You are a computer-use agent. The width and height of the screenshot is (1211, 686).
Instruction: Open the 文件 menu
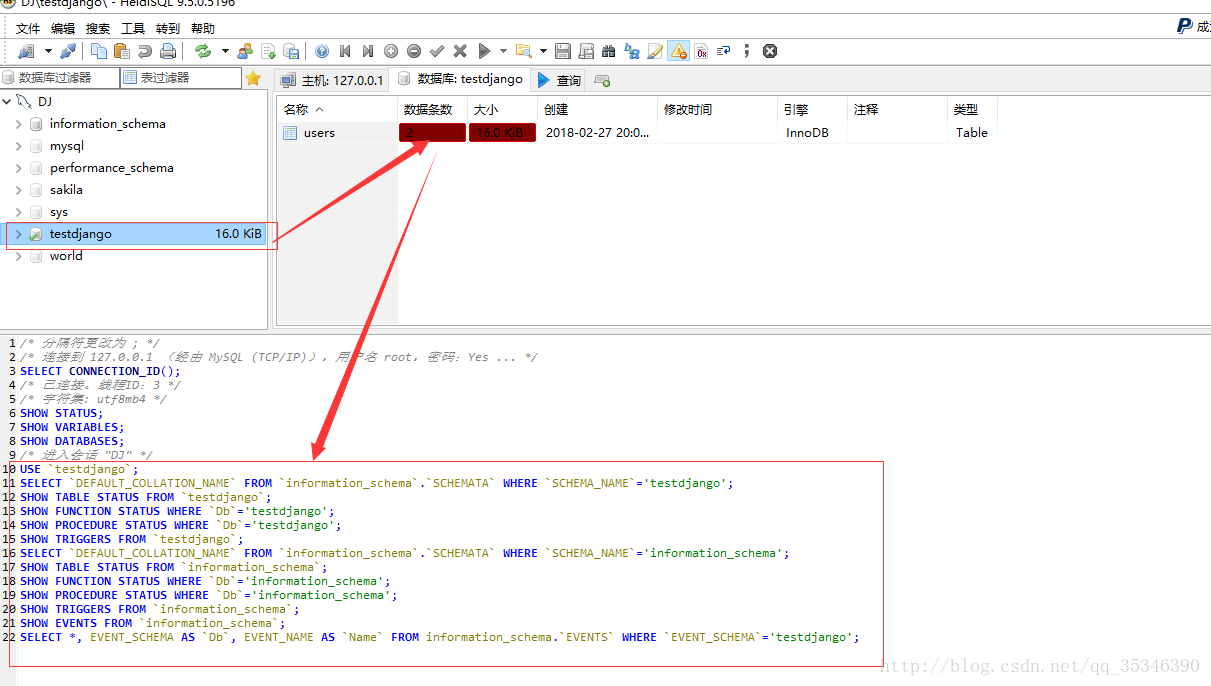point(28,29)
